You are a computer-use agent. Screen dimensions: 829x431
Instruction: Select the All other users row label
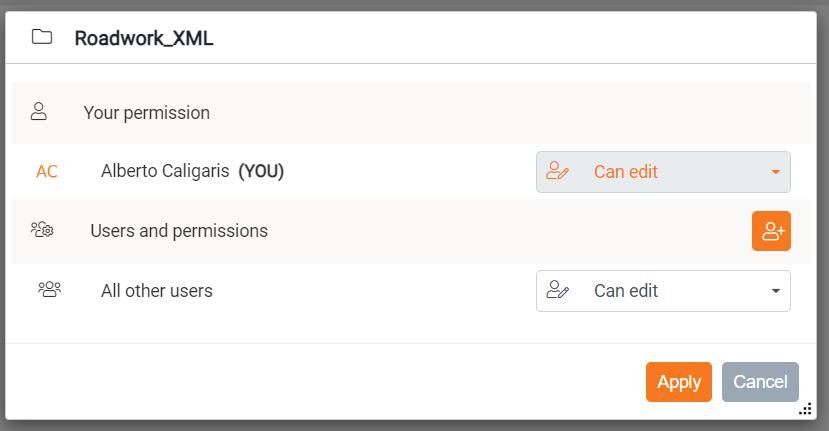(156, 292)
